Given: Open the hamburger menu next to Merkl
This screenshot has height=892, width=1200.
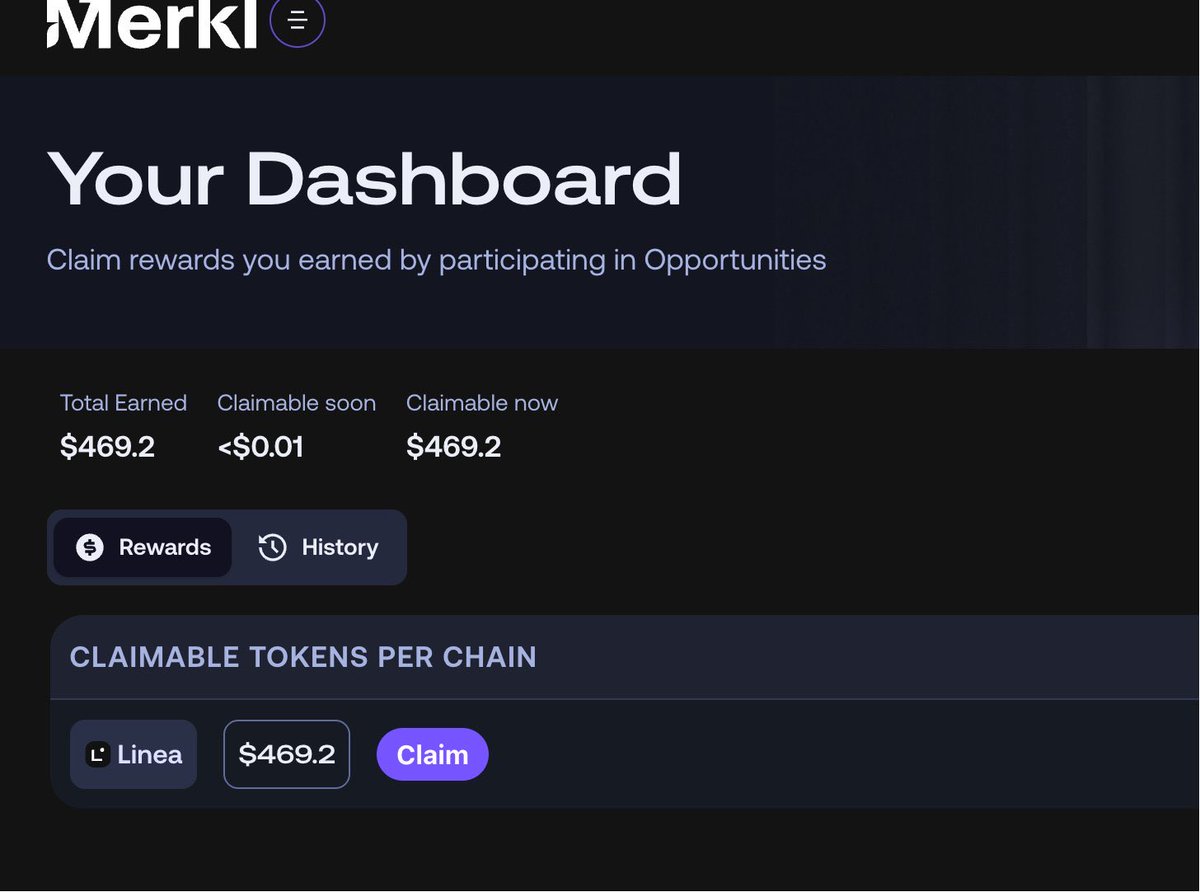Looking at the screenshot, I should 297,21.
